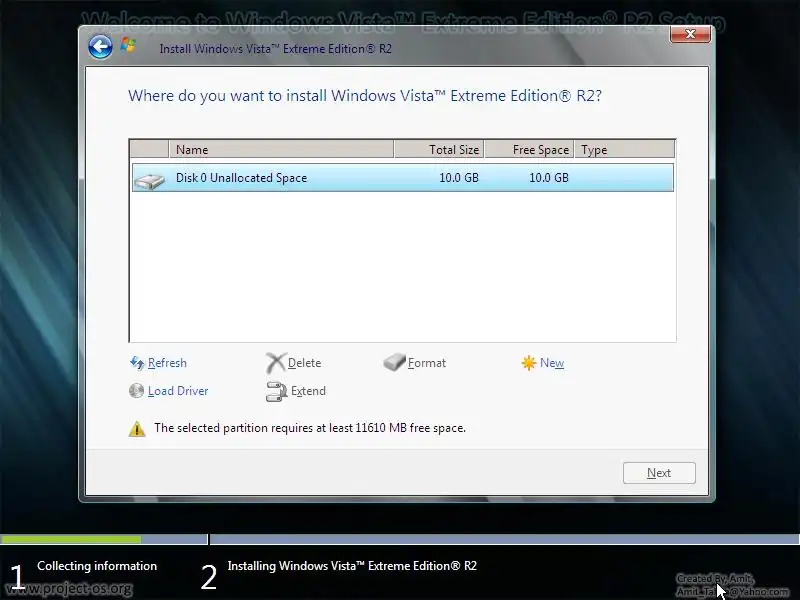The width and height of the screenshot is (800, 600).
Task: Choose the Format option
Action: (x=427, y=363)
